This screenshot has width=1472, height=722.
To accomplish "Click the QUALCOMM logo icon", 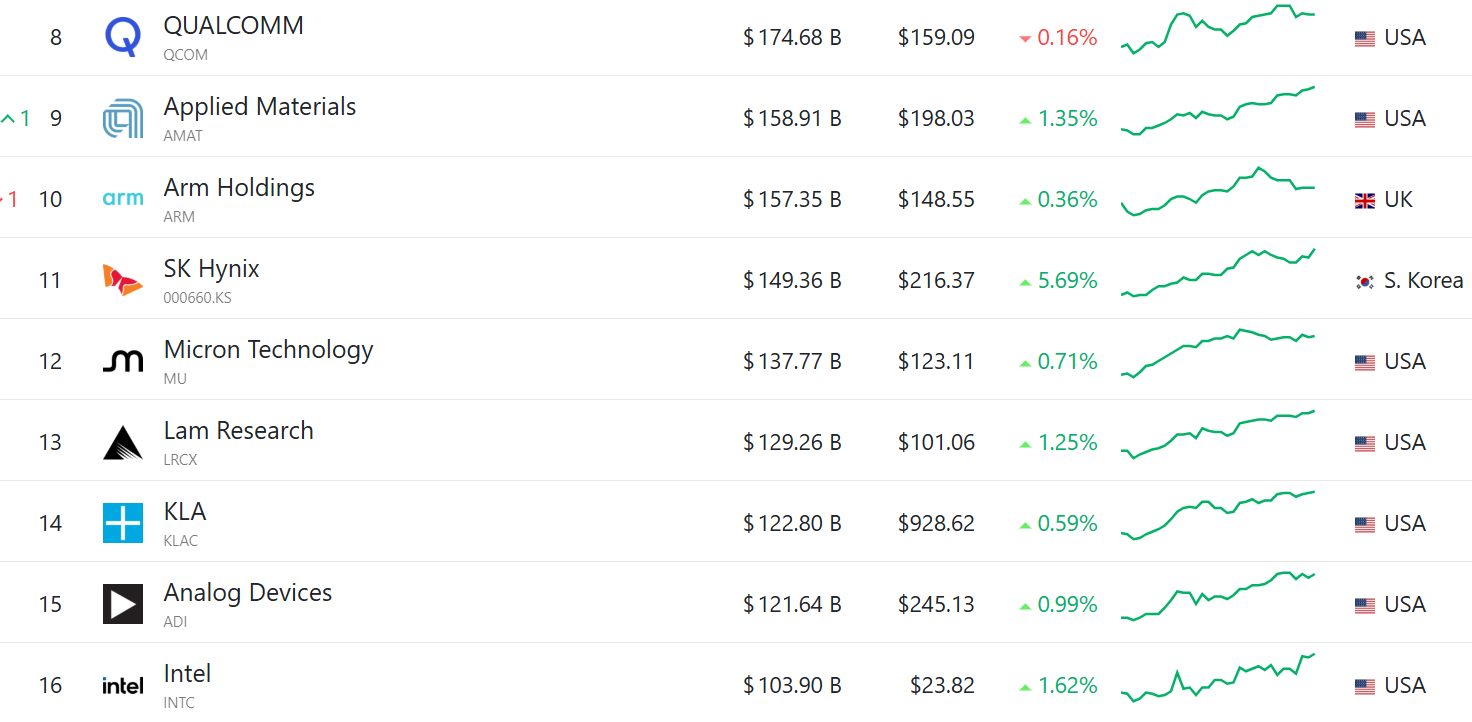I will [x=123, y=38].
